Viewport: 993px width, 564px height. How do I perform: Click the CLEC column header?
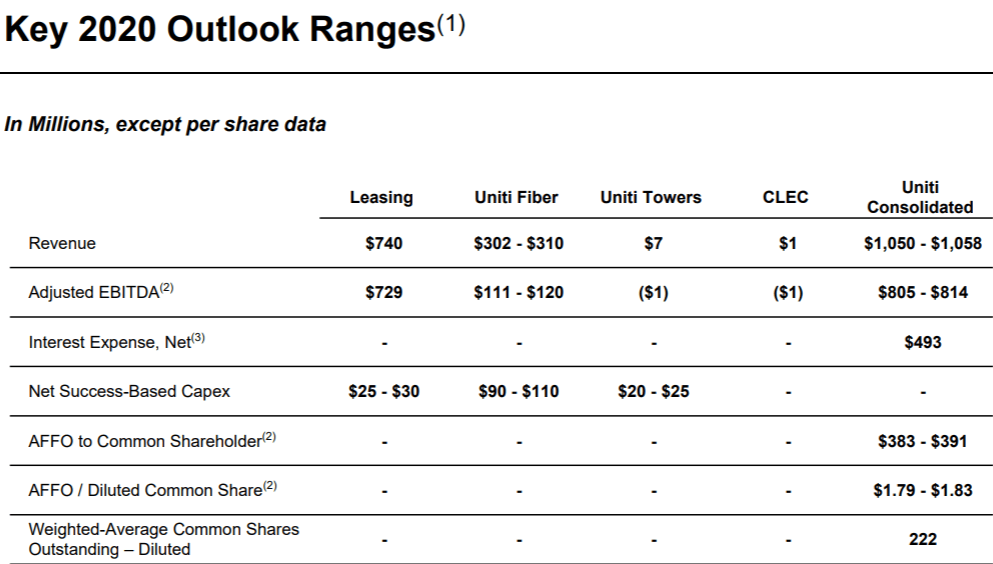point(785,197)
